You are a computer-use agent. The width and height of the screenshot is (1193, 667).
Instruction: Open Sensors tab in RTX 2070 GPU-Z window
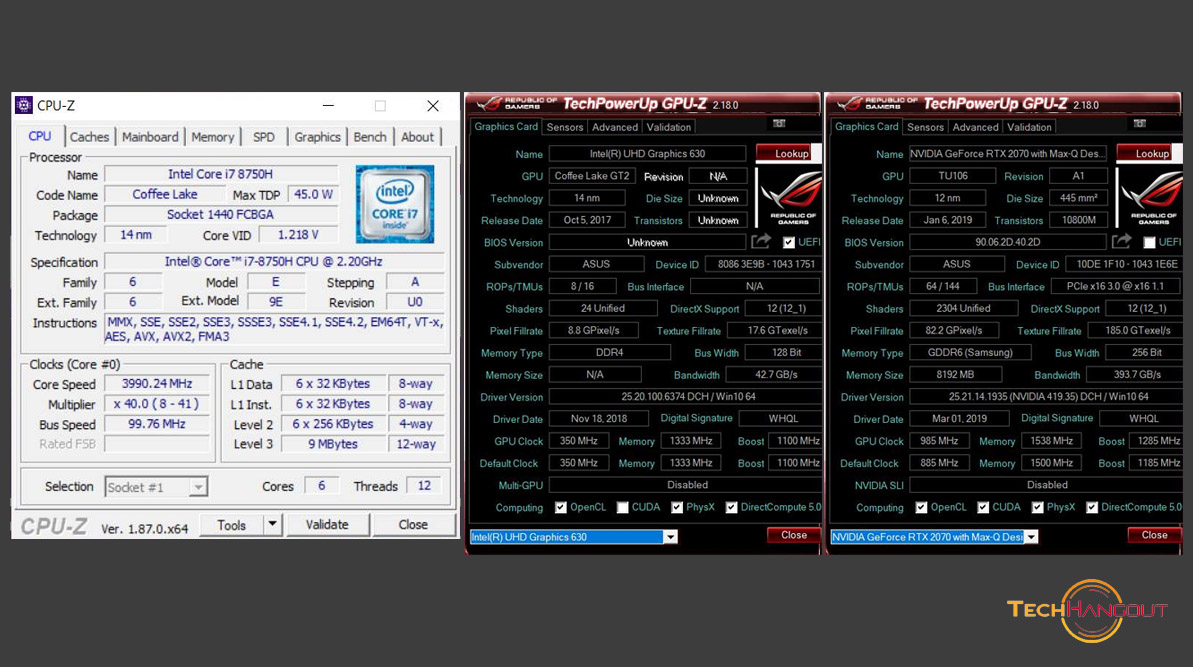point(925,127)
